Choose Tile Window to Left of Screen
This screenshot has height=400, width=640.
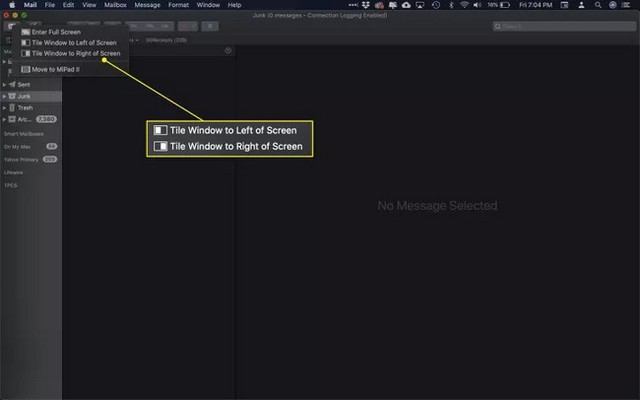tap(70, 42)
